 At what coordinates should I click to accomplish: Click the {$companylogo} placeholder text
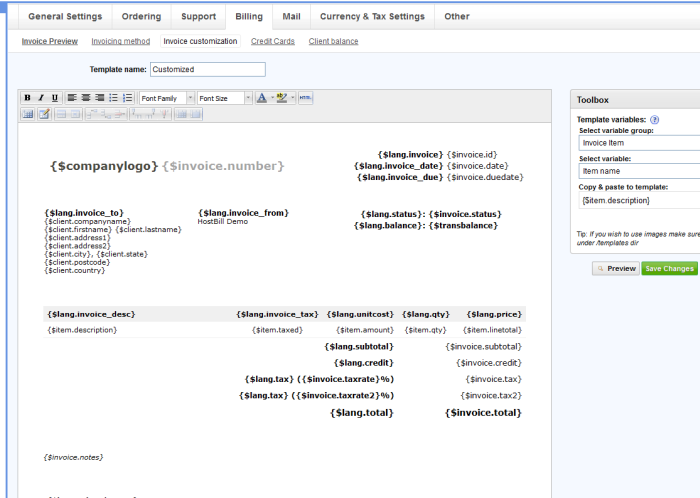104,166
